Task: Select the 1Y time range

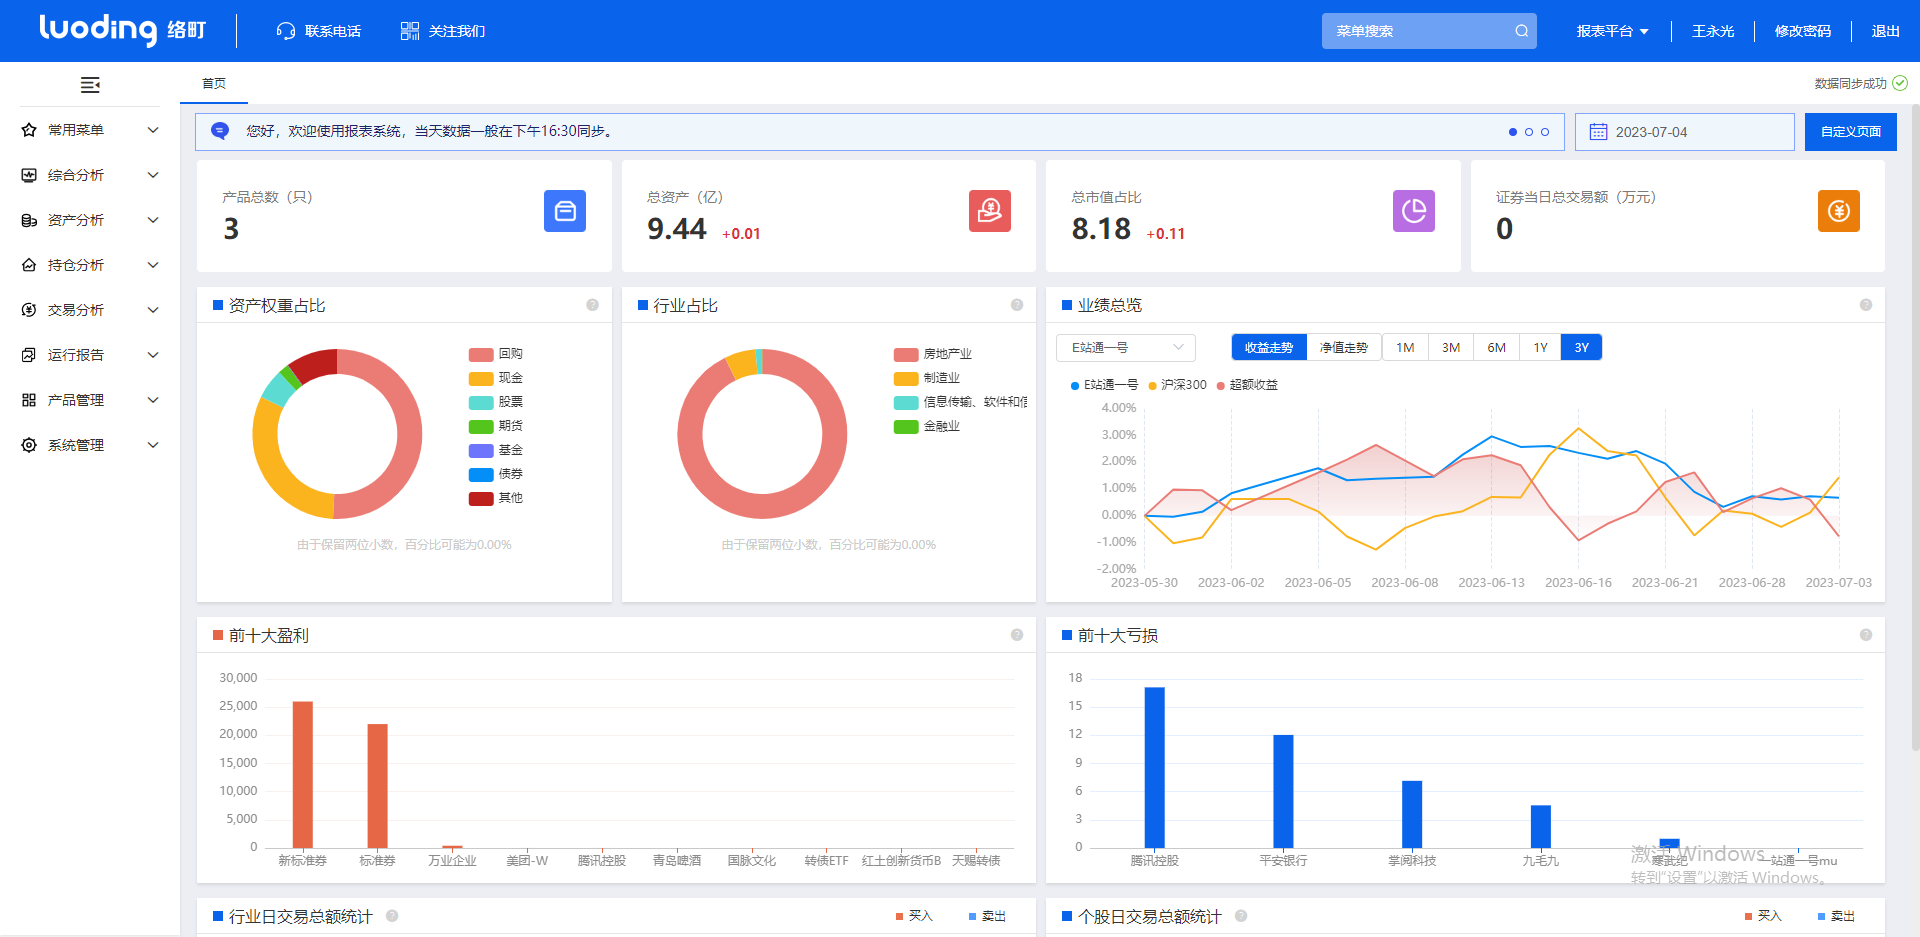Action: [1540, 347]
